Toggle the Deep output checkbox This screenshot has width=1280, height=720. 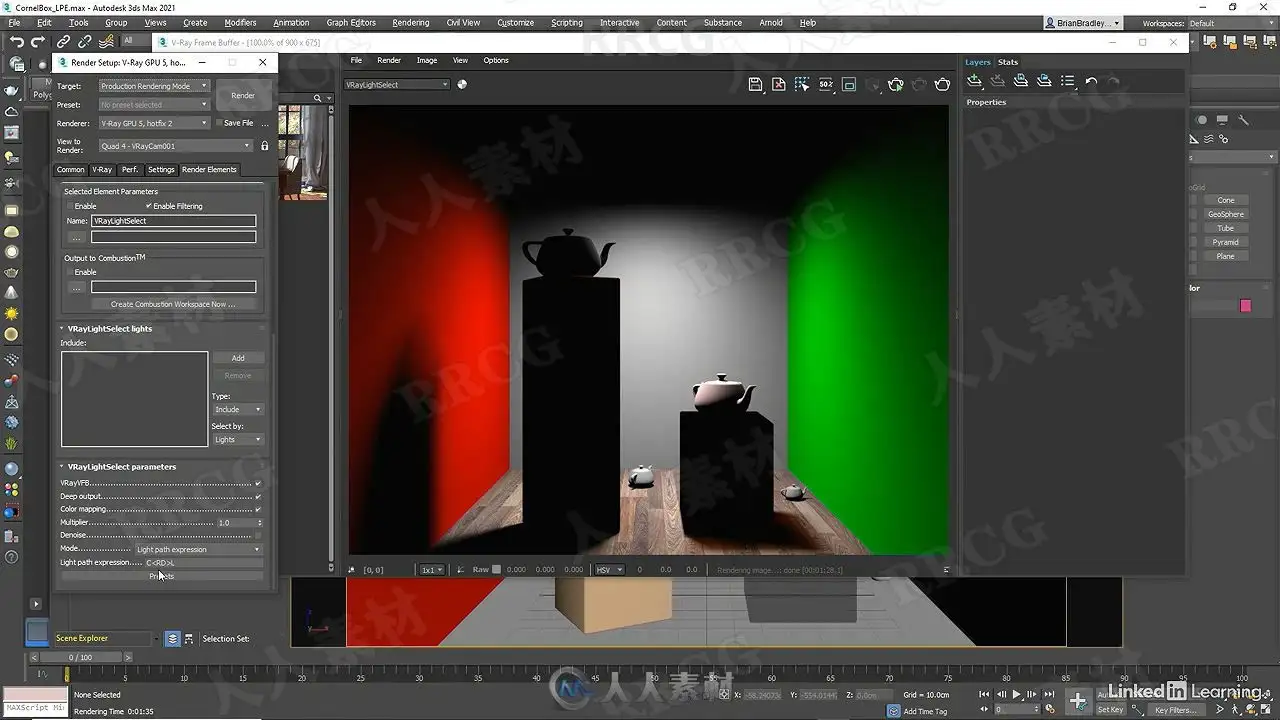(x=258, y=496)
